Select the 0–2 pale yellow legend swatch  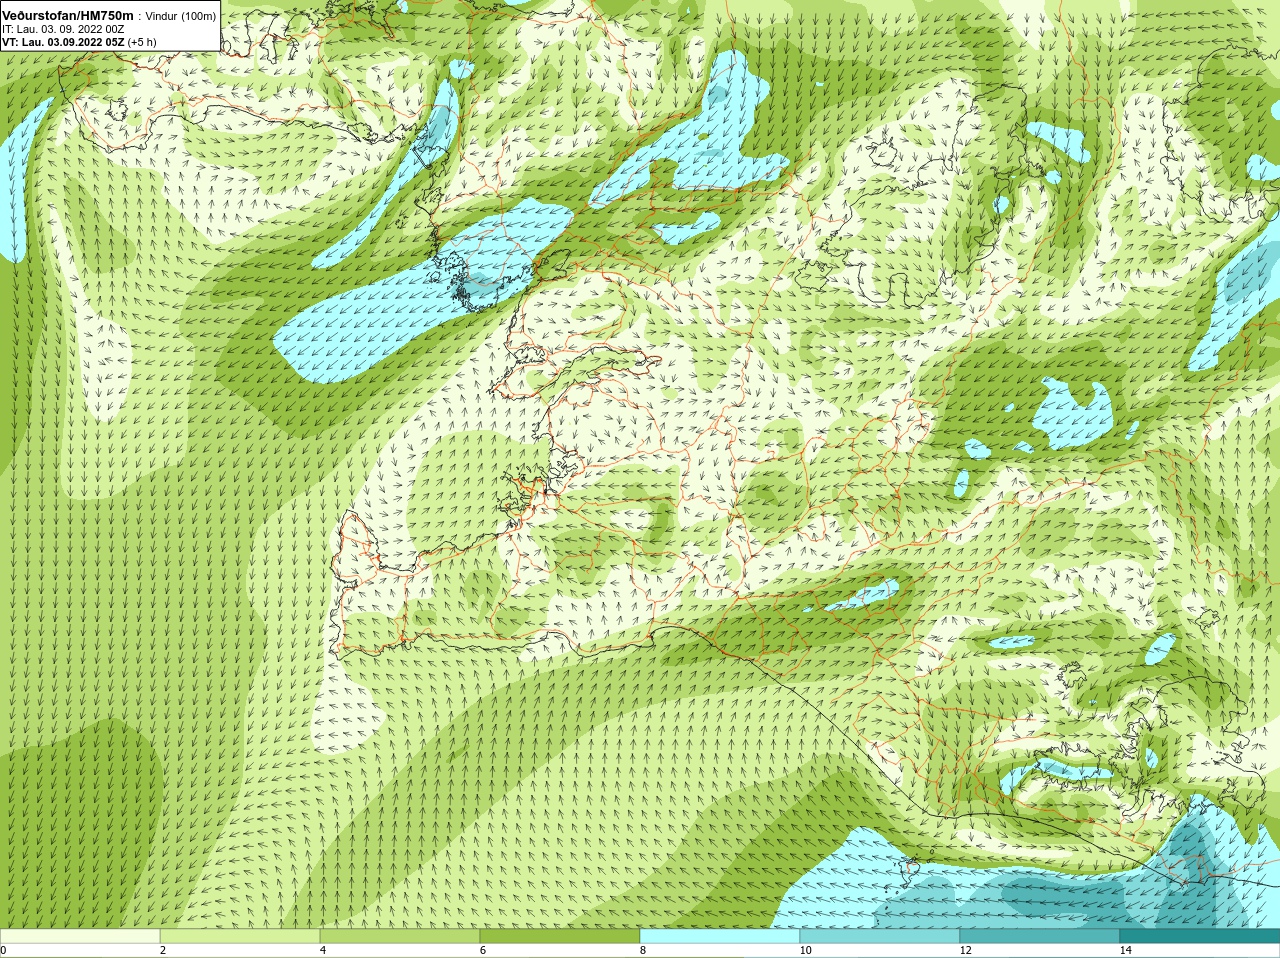(80, 936)
